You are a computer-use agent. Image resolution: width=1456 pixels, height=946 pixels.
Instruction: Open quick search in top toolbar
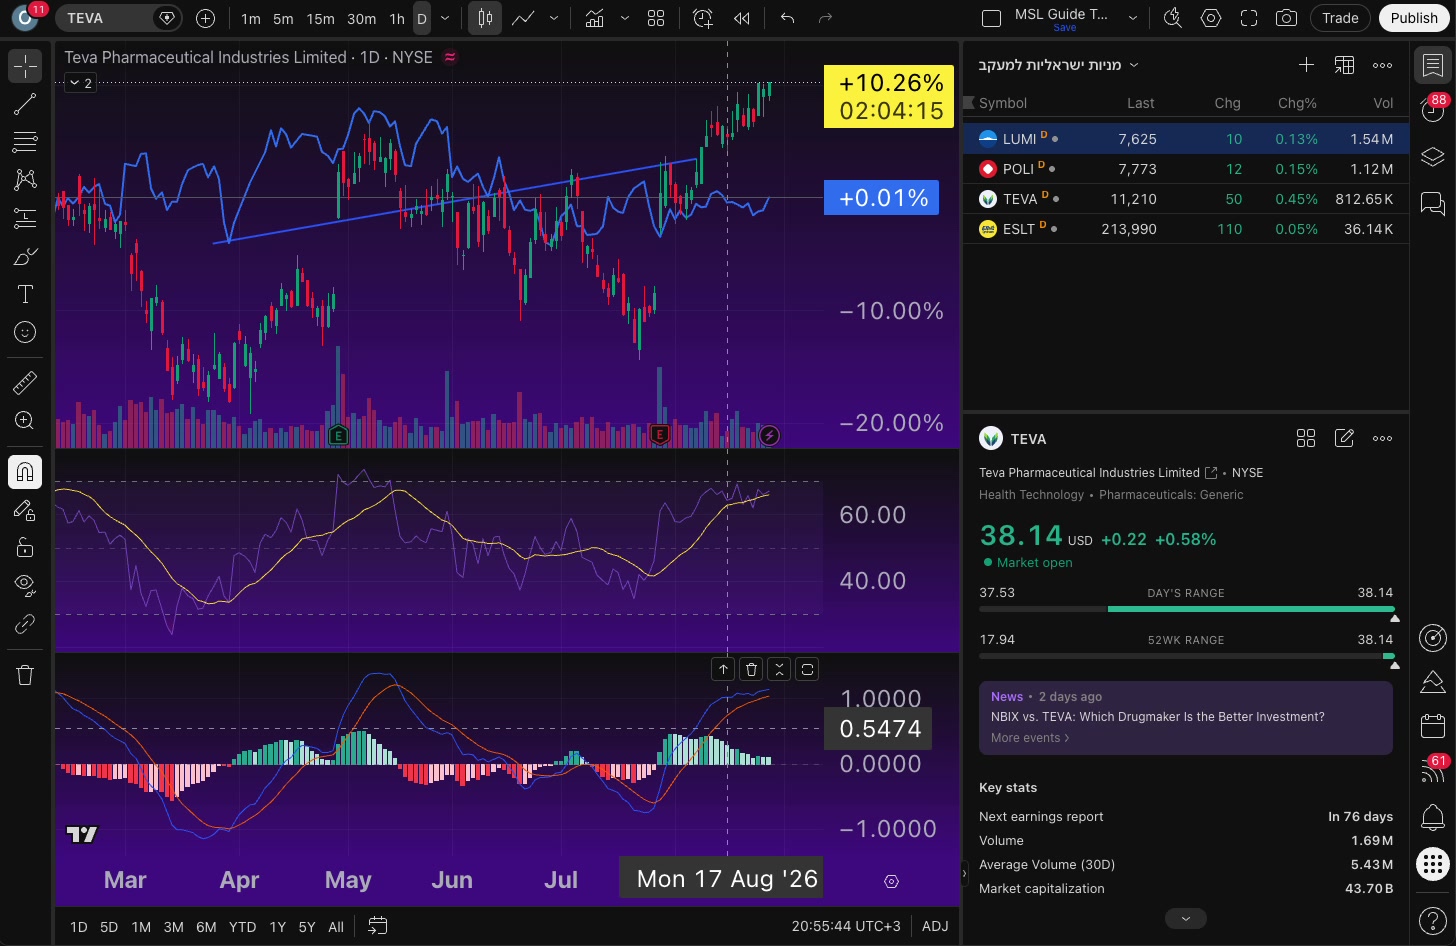coord(1173,18)
